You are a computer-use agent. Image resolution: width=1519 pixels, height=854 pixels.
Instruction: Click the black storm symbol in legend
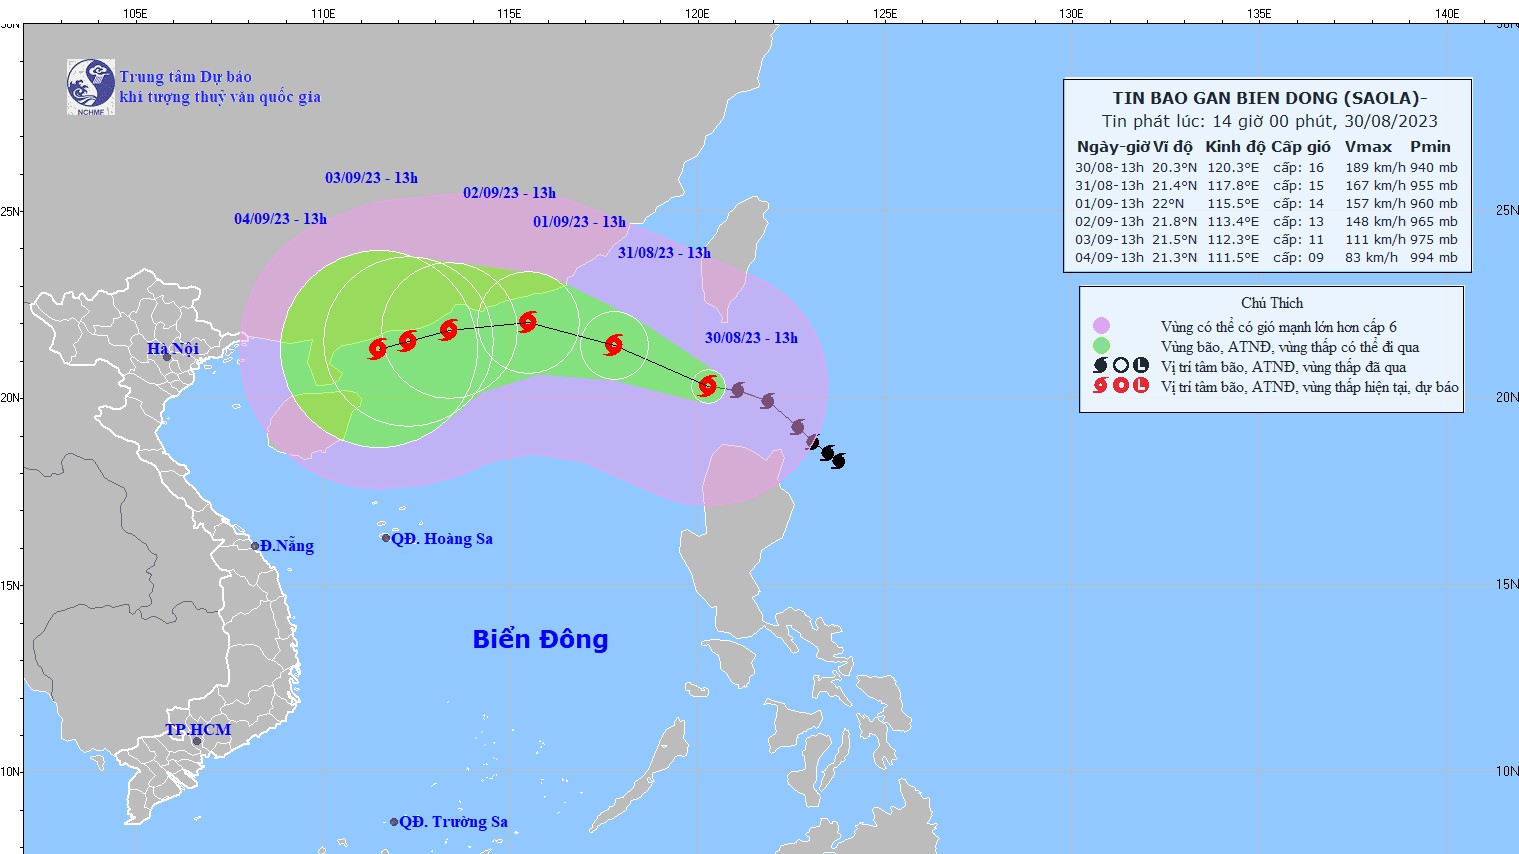[1101, 366]
